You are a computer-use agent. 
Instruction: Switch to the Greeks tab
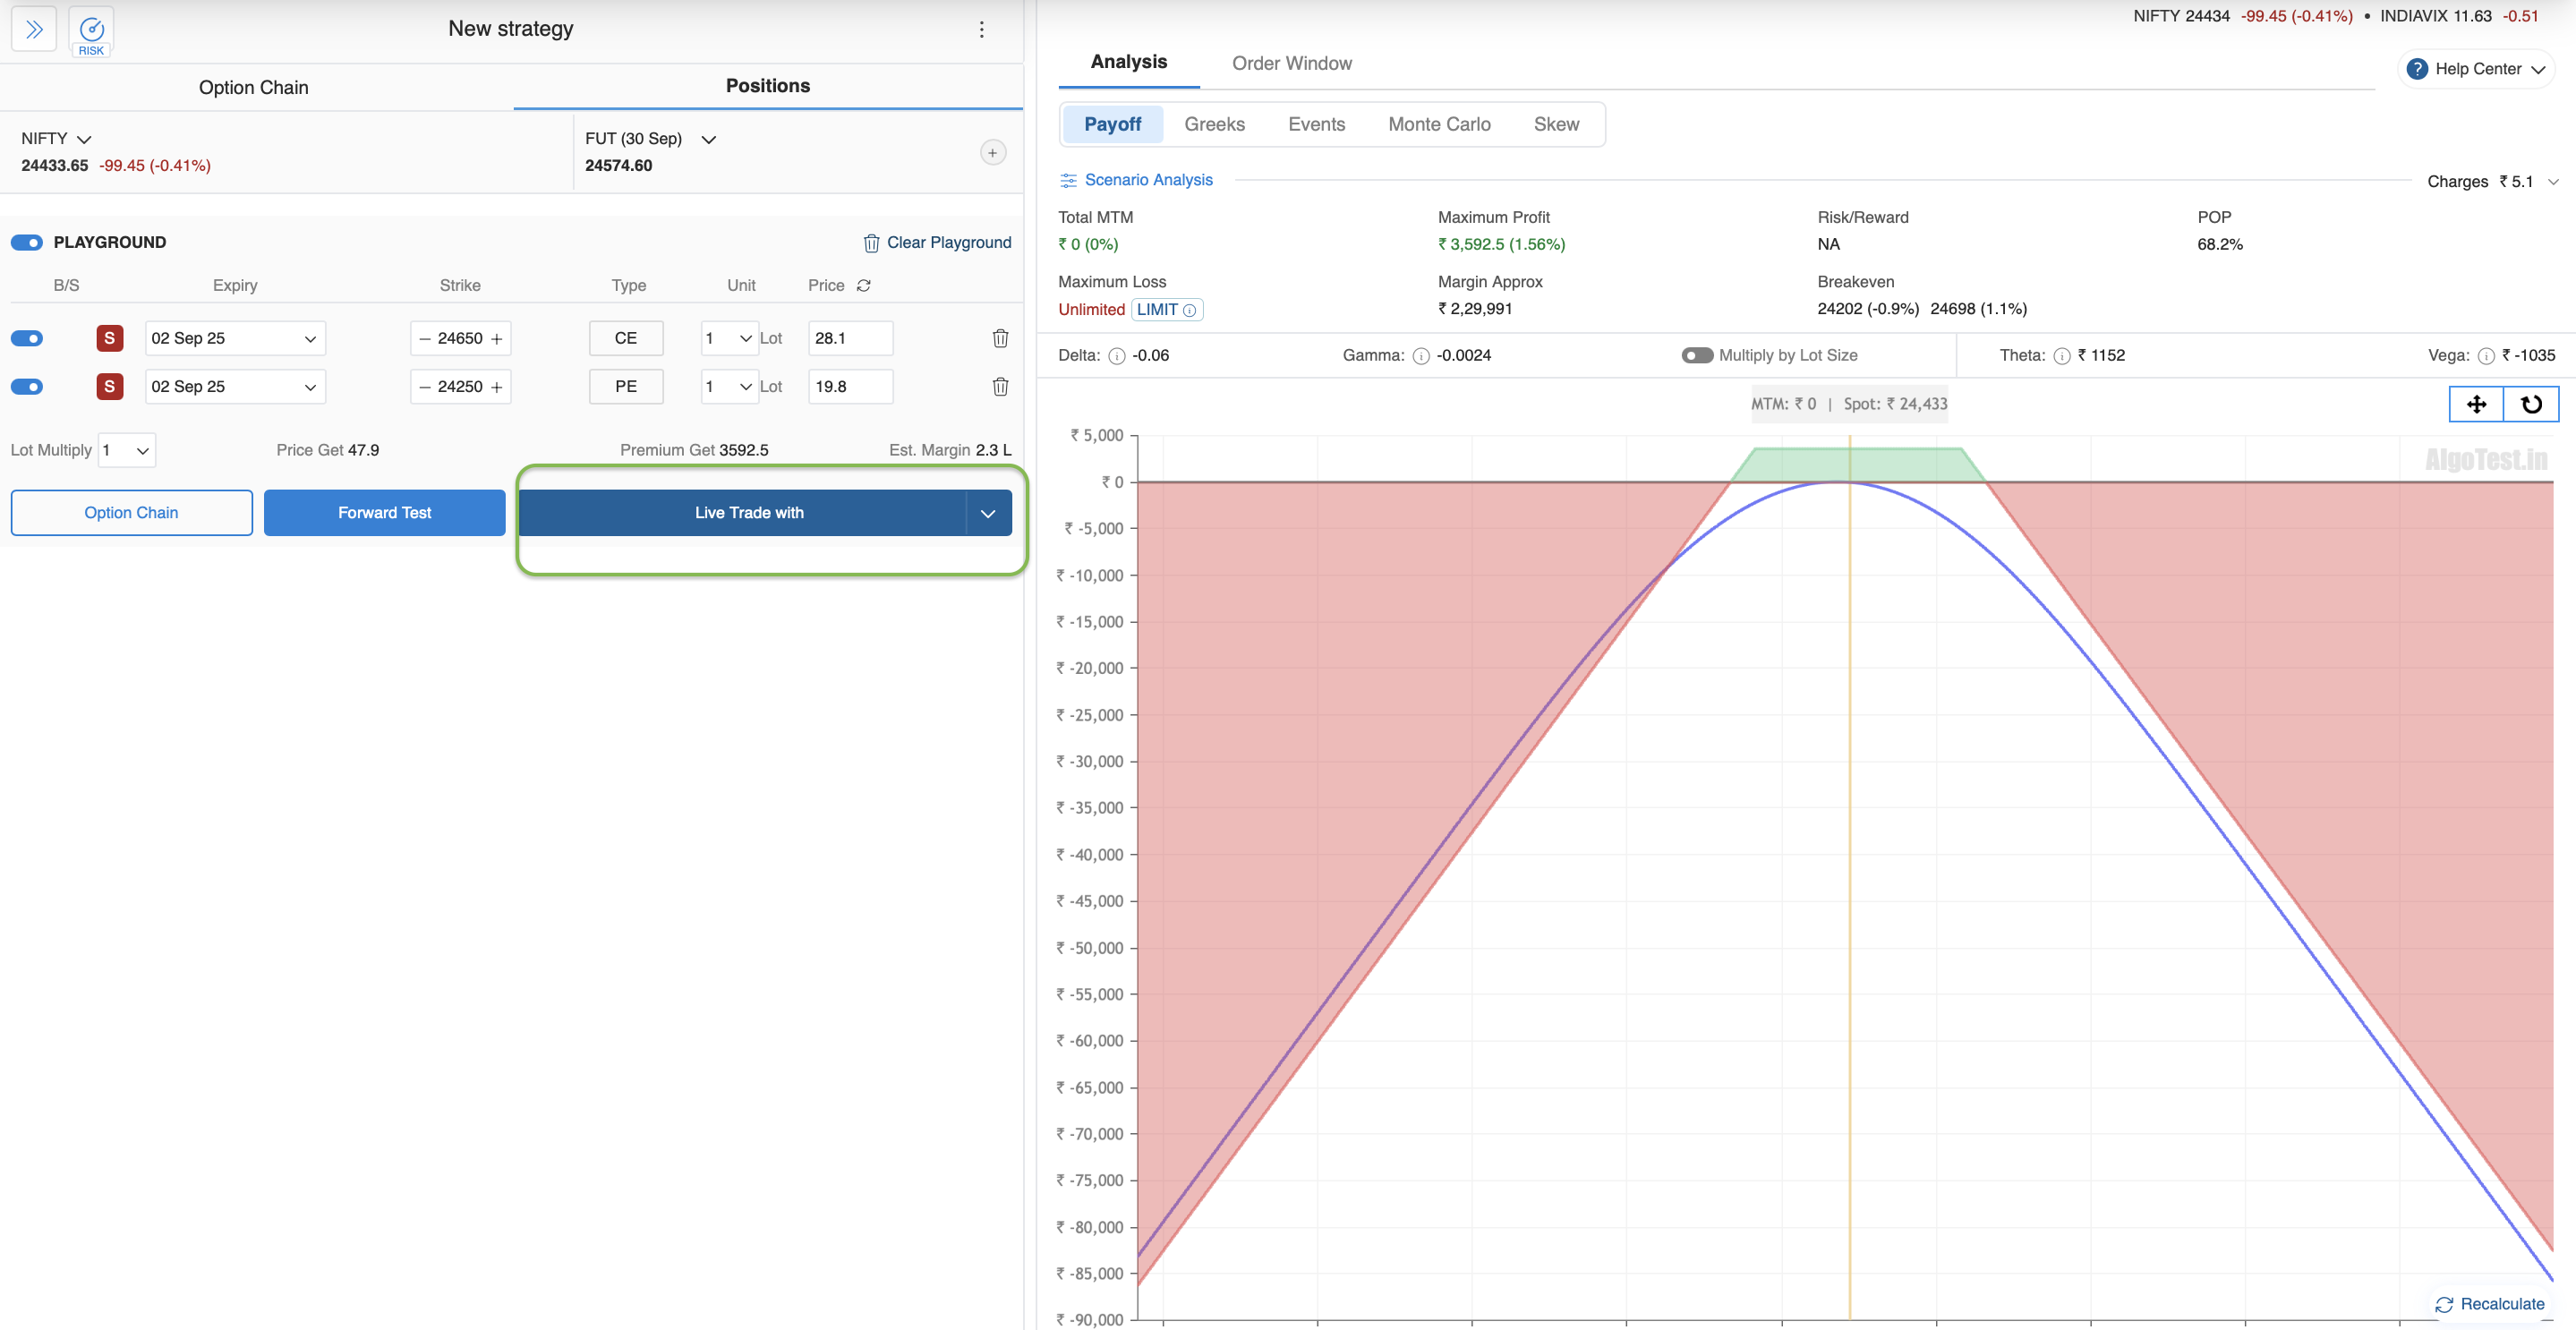pyautogui.click(x=1214, y=124)
